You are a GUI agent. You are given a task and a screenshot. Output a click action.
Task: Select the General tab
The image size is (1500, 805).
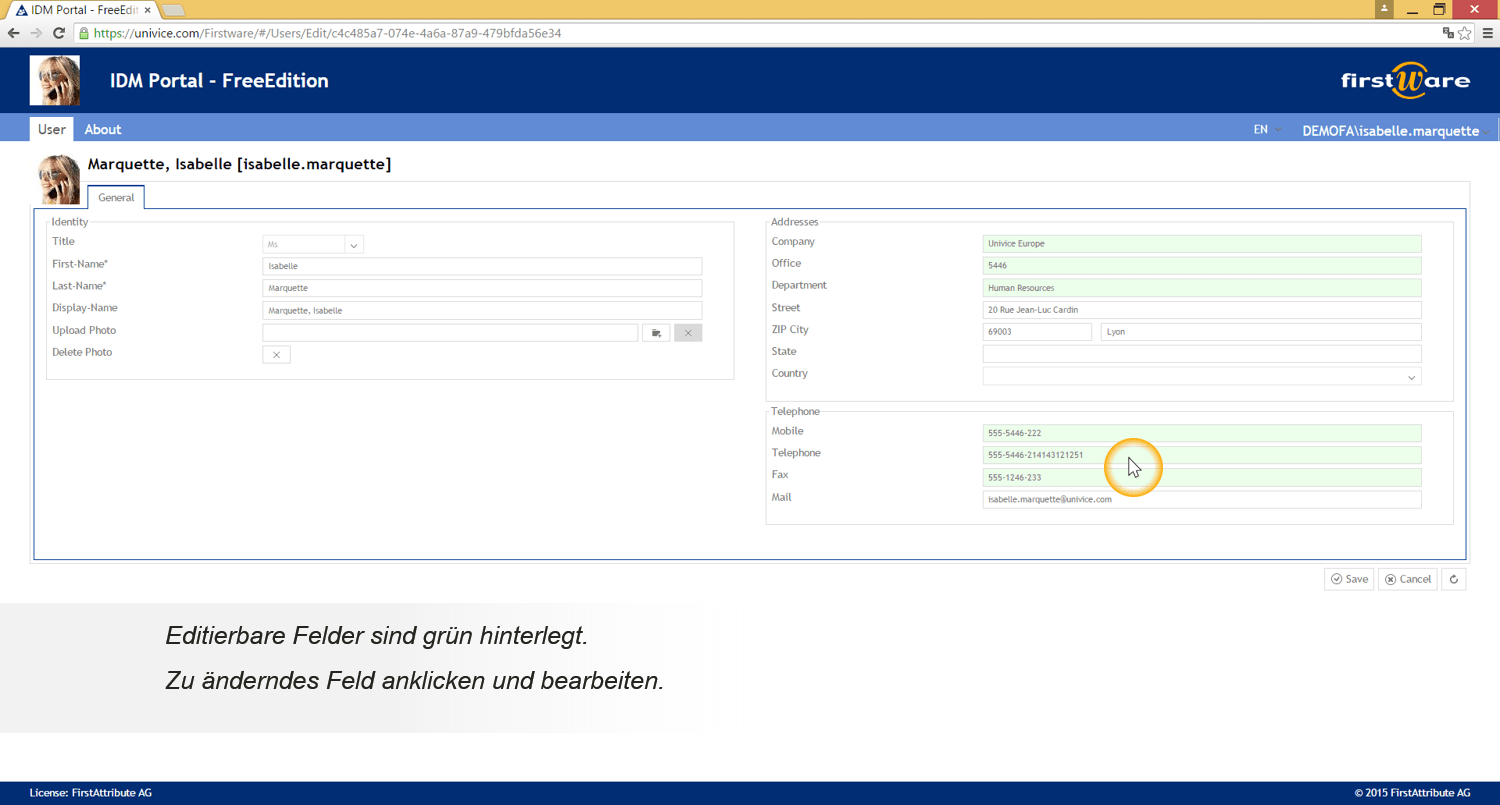click(116, 198)
